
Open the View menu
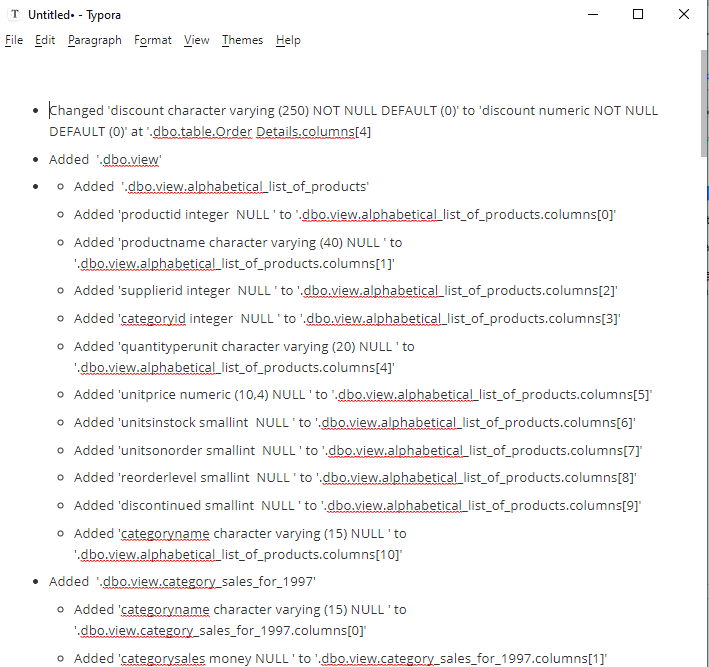pyautogui.click(x=197, y=40)
